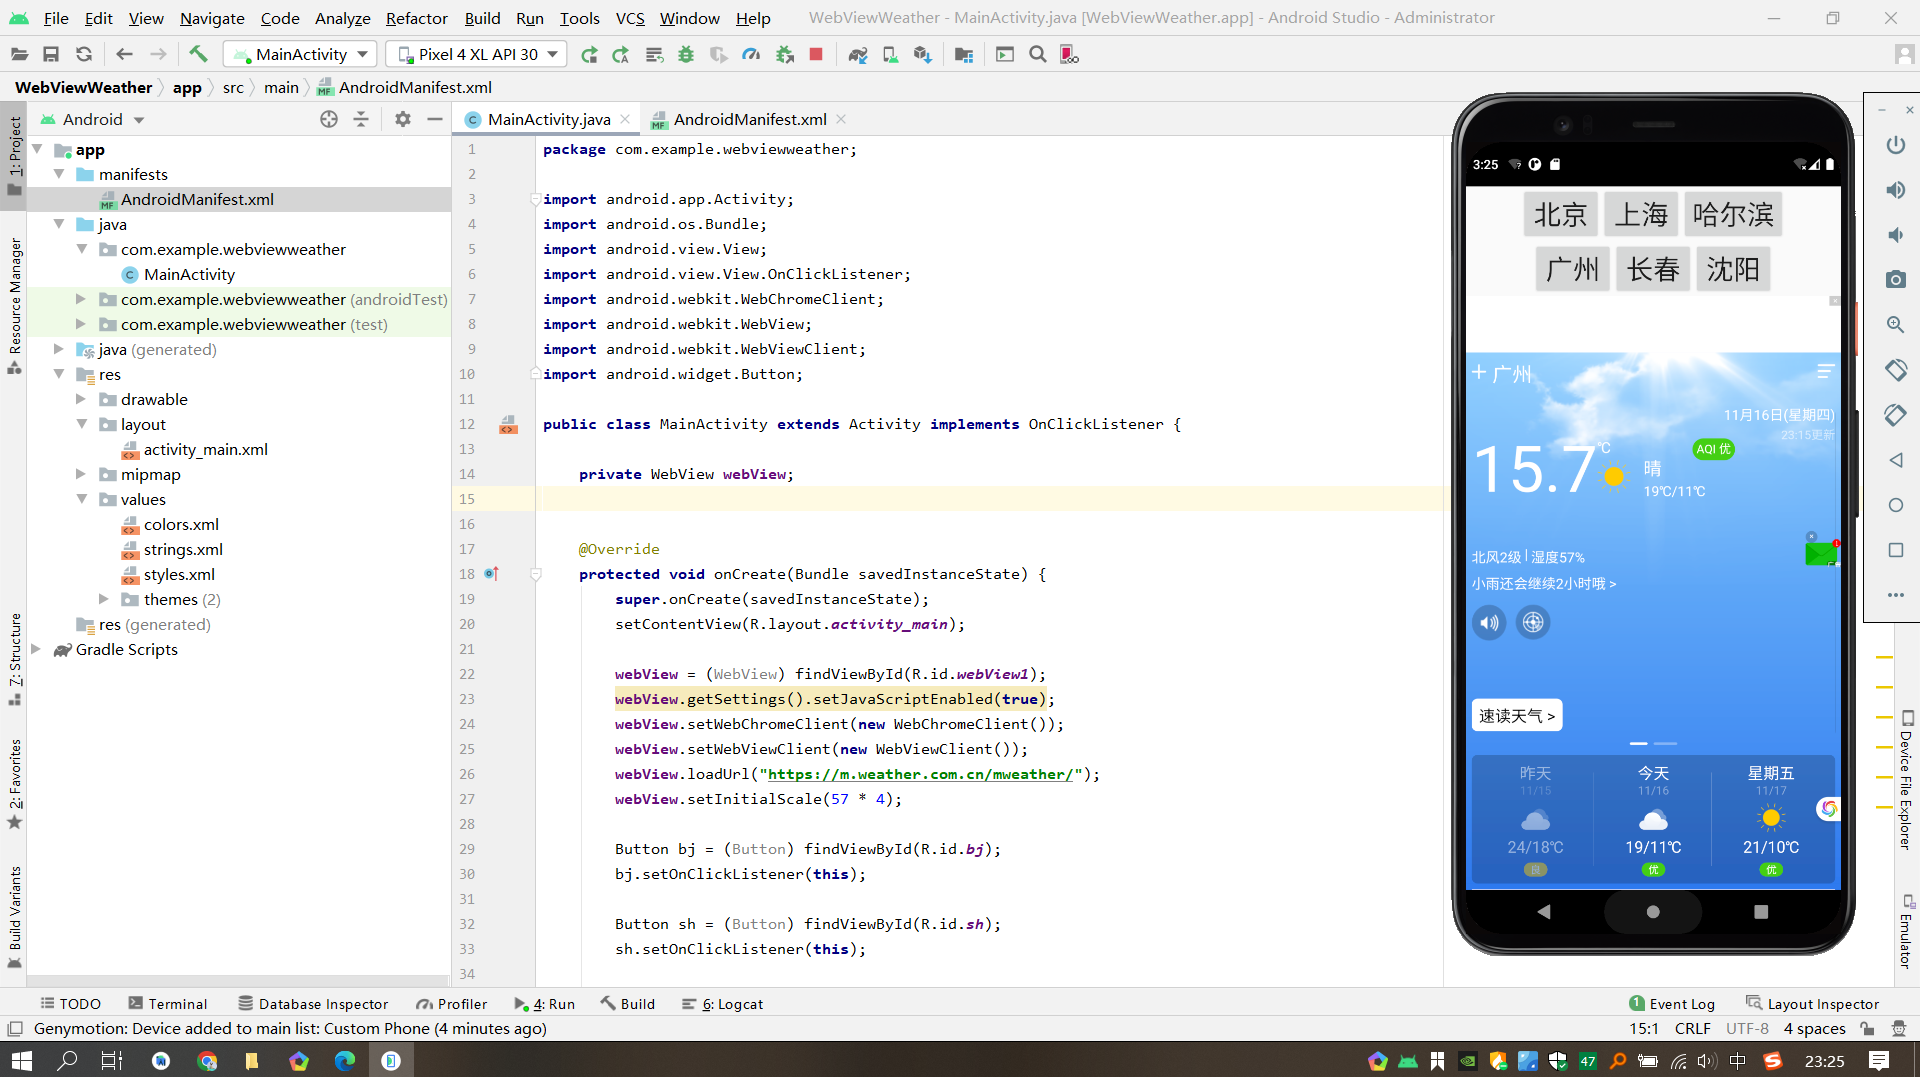Tap the 北京 city button in the emulator
Image resolution: width=1920 pixels, height=1077 pixels.
click(1560, 214)
